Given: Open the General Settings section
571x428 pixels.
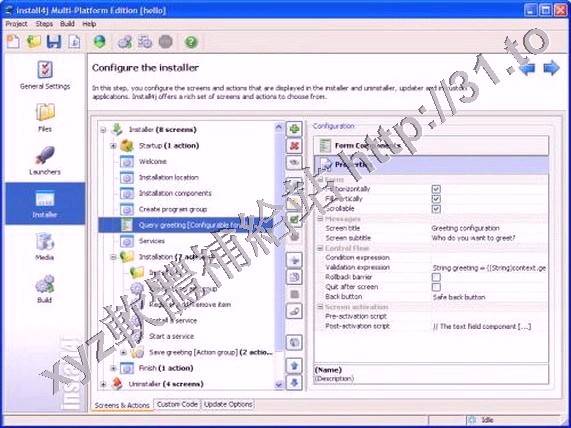Looking at the screenshot, I should (x=45, y=75).
